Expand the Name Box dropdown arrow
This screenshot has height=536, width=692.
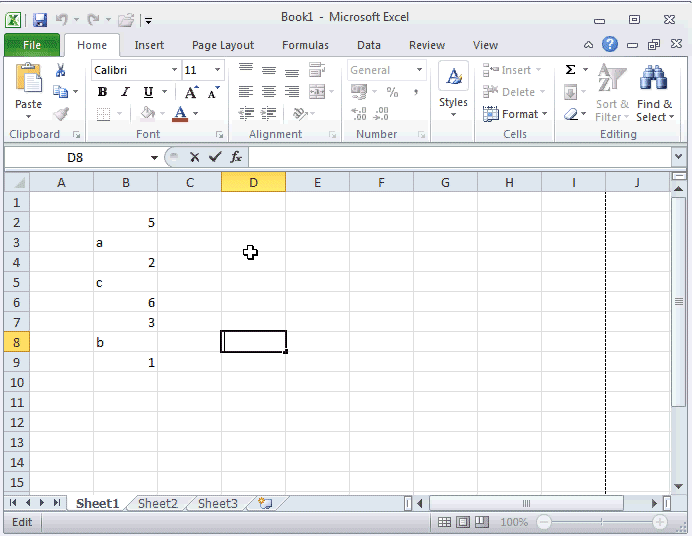pyautogui.click(x=154, y=157)
